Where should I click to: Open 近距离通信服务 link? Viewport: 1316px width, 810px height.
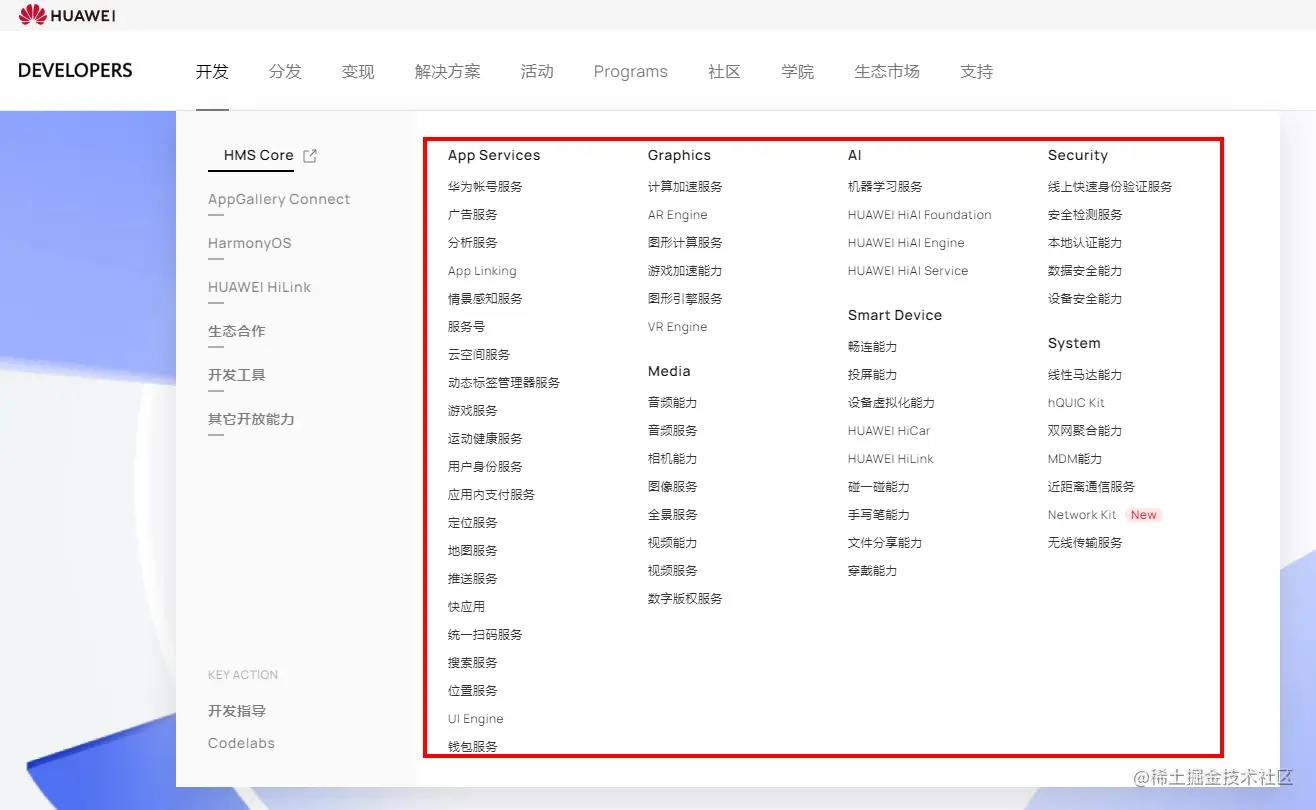[1091, 487]
